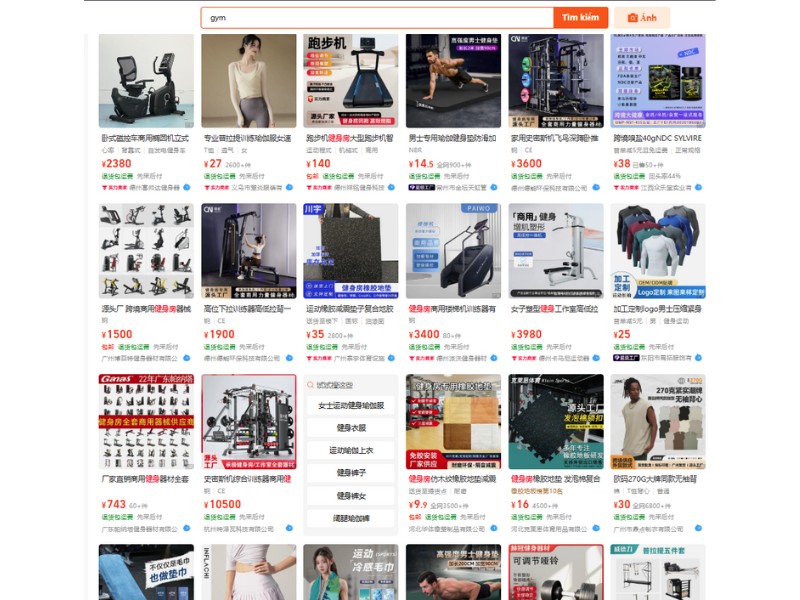Open chat icon on ¥30 sleeveless vest listing
The width and height of the screenshot is (800, 600).
[698, 529]
